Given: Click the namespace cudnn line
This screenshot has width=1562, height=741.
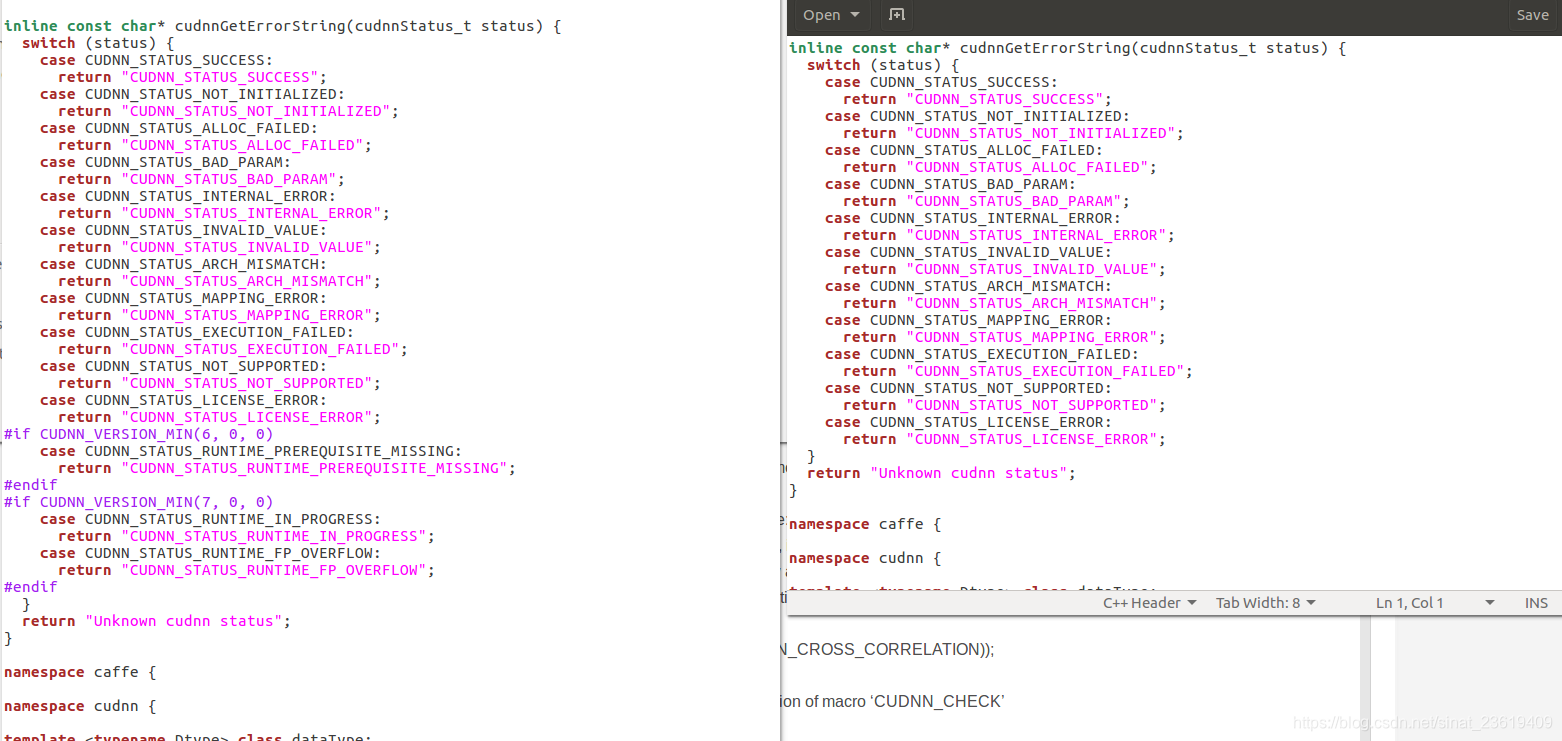Looking at the screenshot, I should [864, 557].
